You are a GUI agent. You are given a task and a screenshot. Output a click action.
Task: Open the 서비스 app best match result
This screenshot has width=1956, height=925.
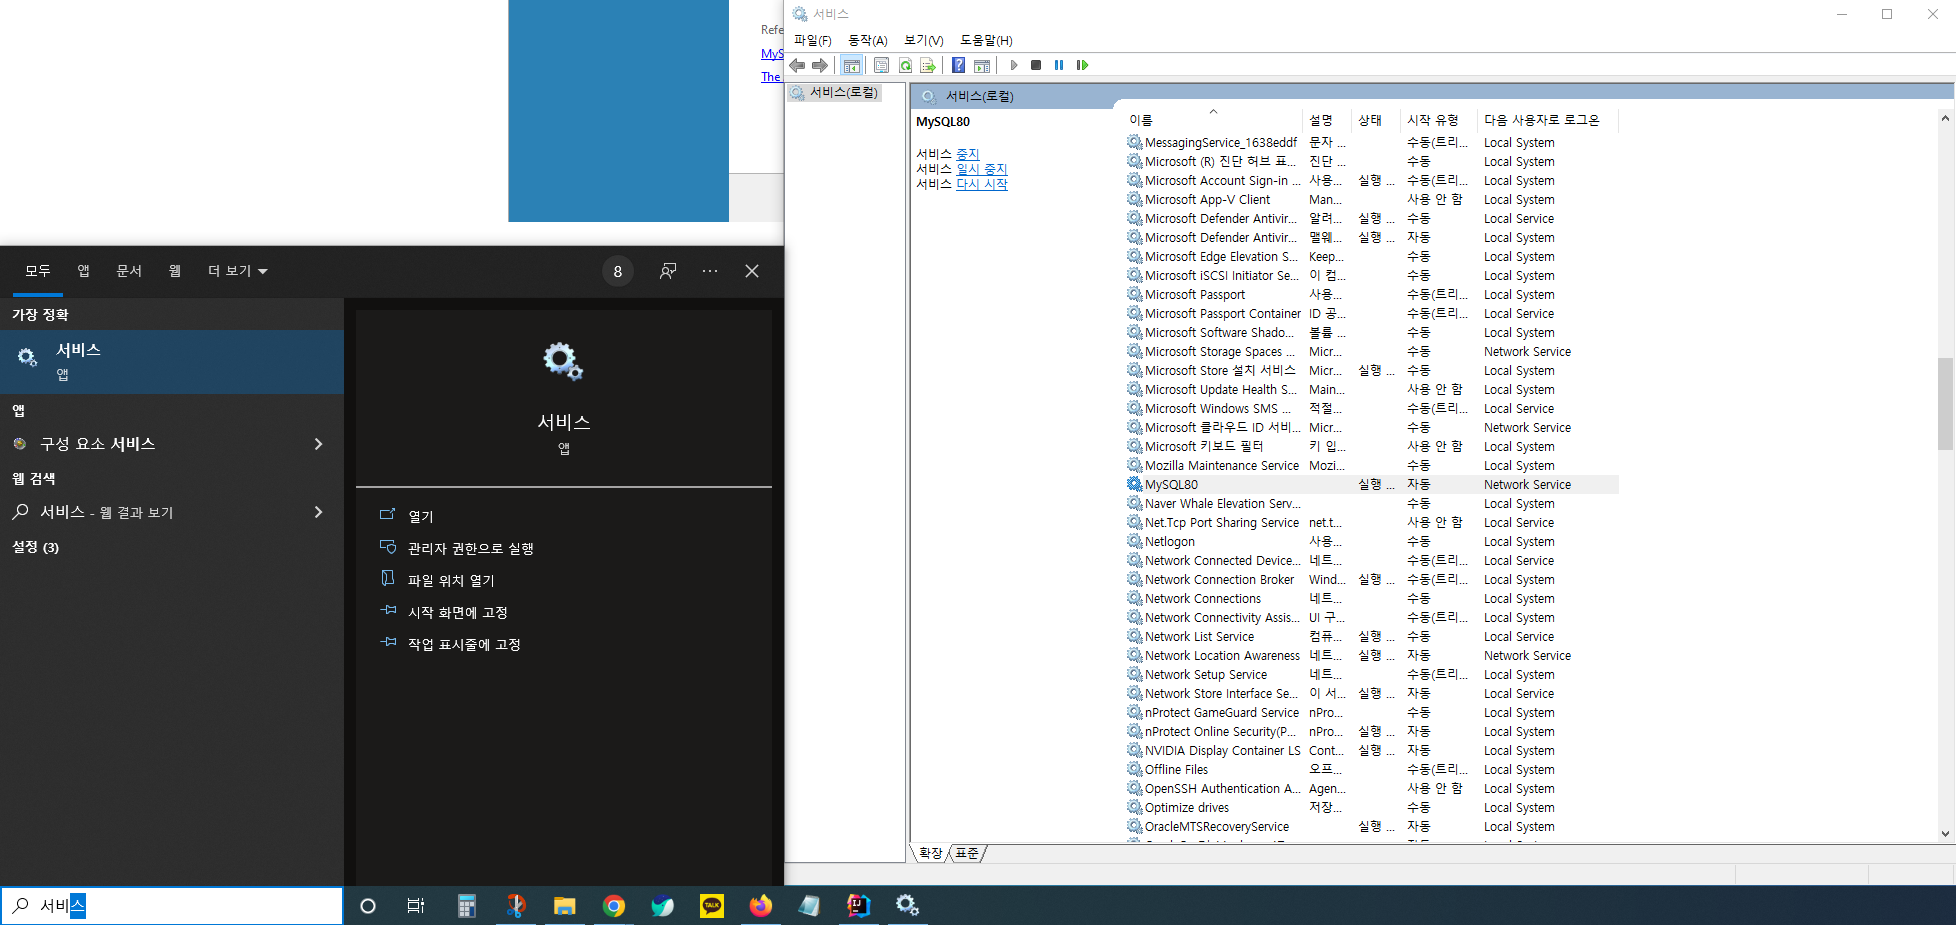[172, 361]
